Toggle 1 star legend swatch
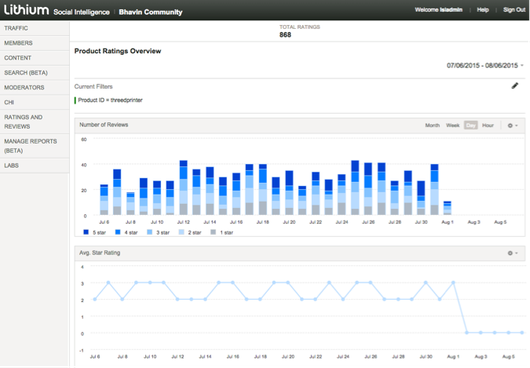 (x=213, y=232)
